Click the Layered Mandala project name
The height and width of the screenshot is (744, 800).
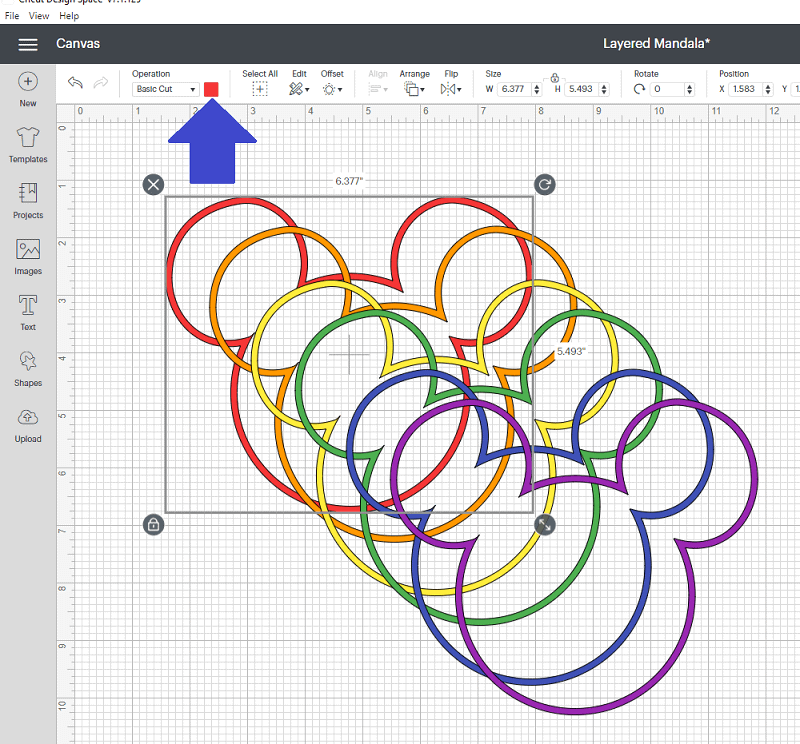tap(656, 44)
